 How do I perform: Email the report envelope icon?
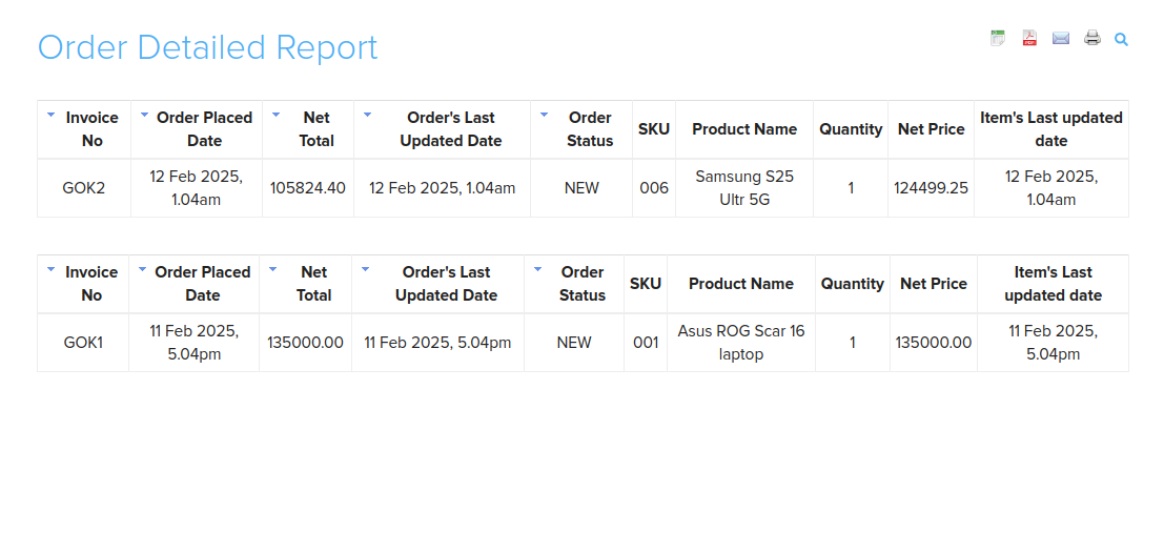pyautogui.click(x=1061, y=39)
